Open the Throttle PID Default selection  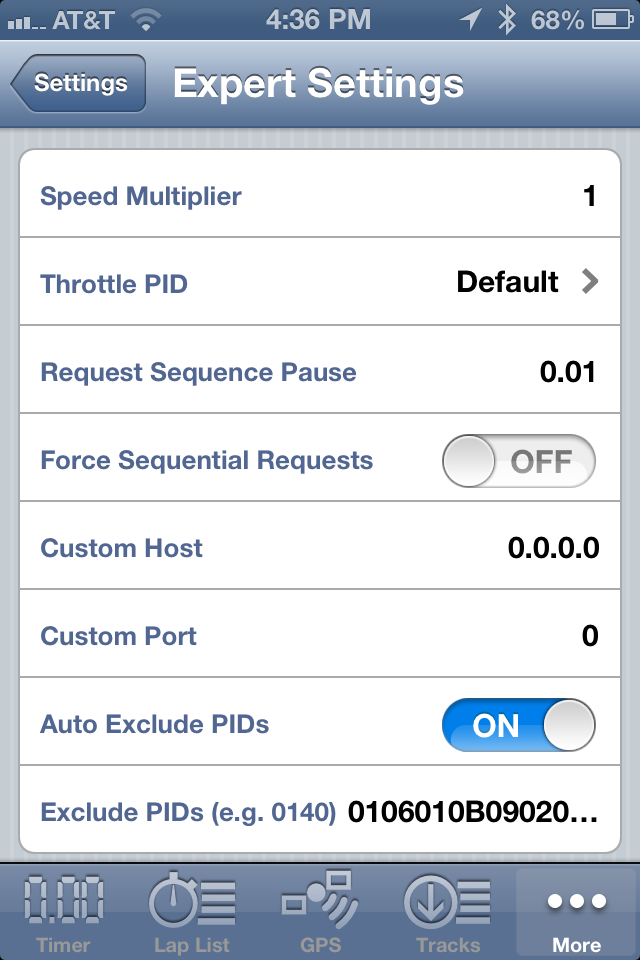pos(507,282)
